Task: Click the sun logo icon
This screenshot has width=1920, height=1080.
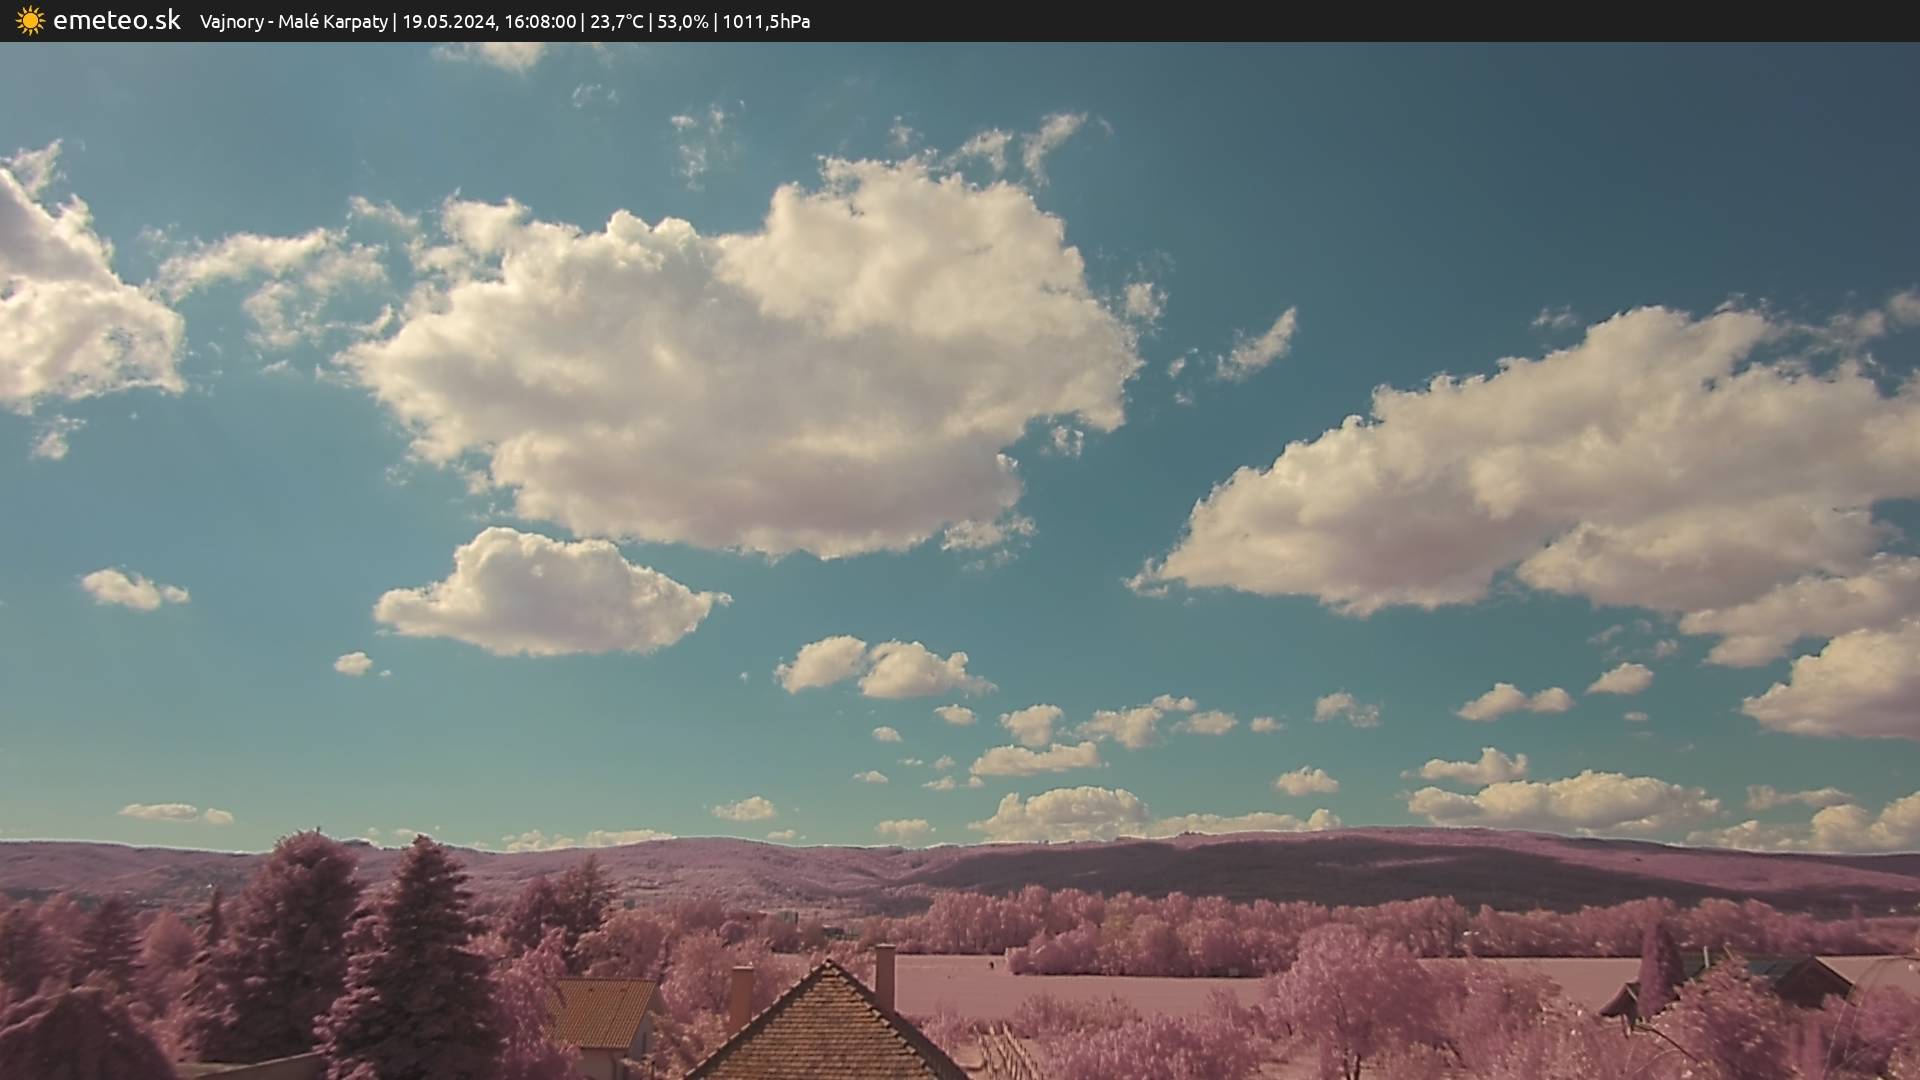Action: (30, 21)
